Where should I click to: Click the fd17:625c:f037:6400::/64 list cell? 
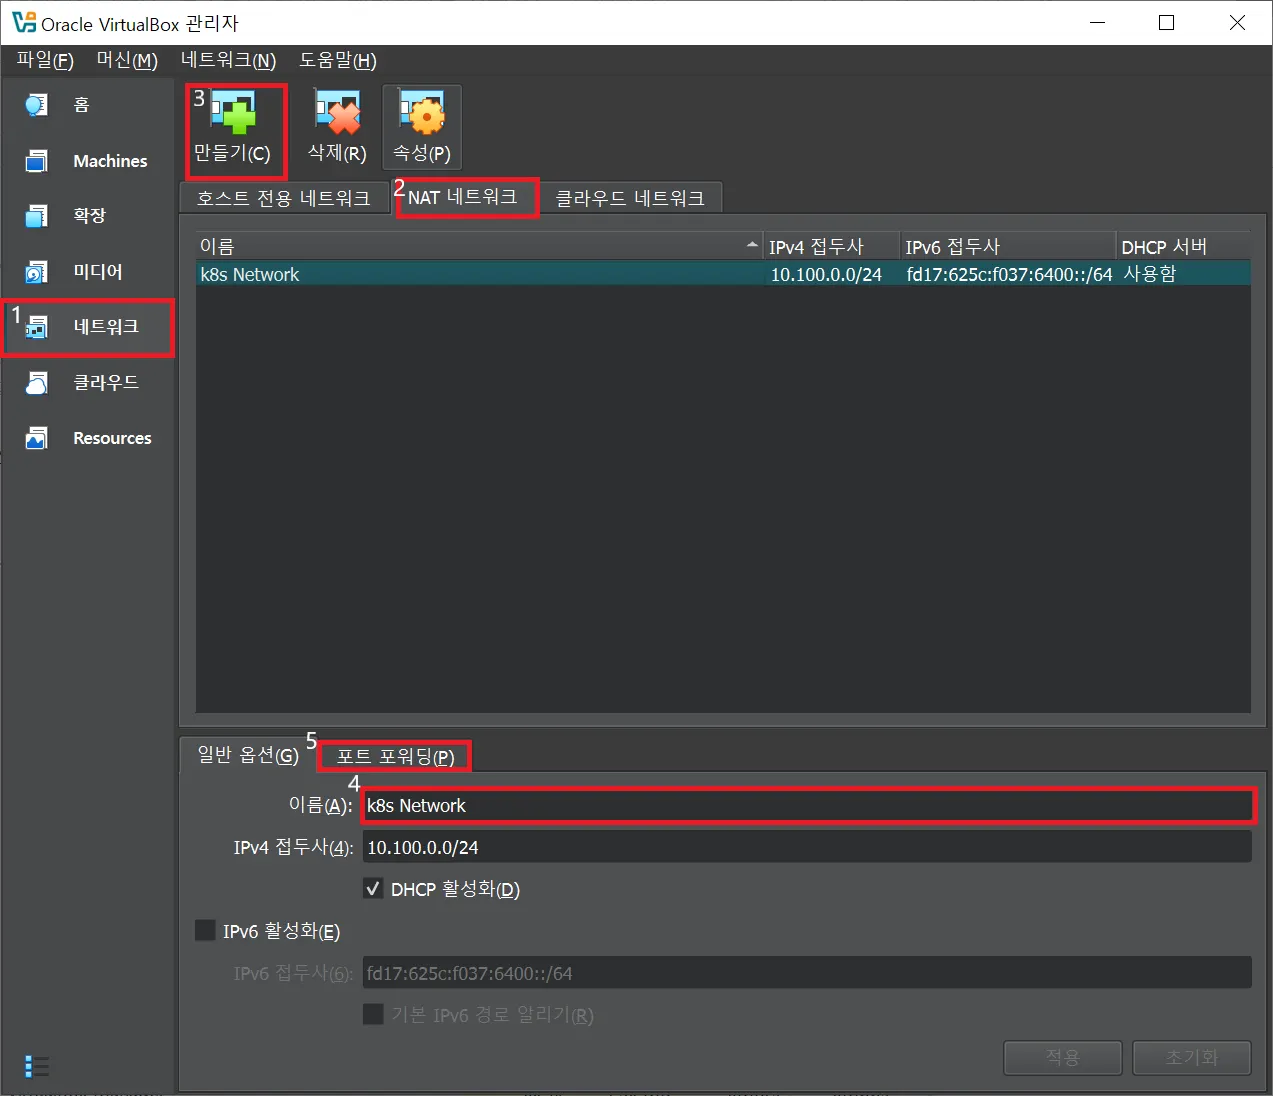[1009, 274]
